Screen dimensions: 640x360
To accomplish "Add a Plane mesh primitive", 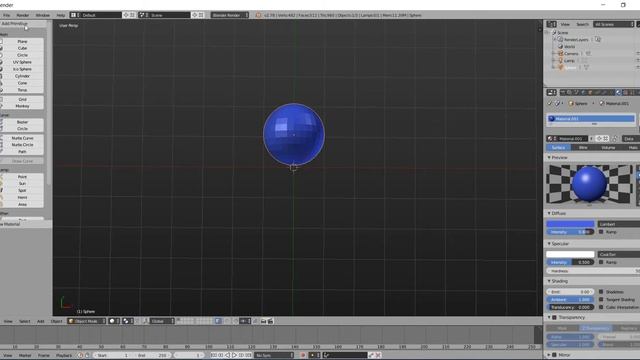I will coord(22,41).
